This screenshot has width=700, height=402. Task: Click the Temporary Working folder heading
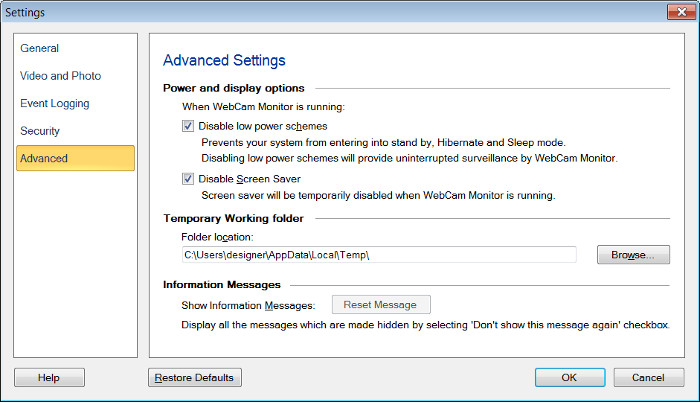pos(239,218)
